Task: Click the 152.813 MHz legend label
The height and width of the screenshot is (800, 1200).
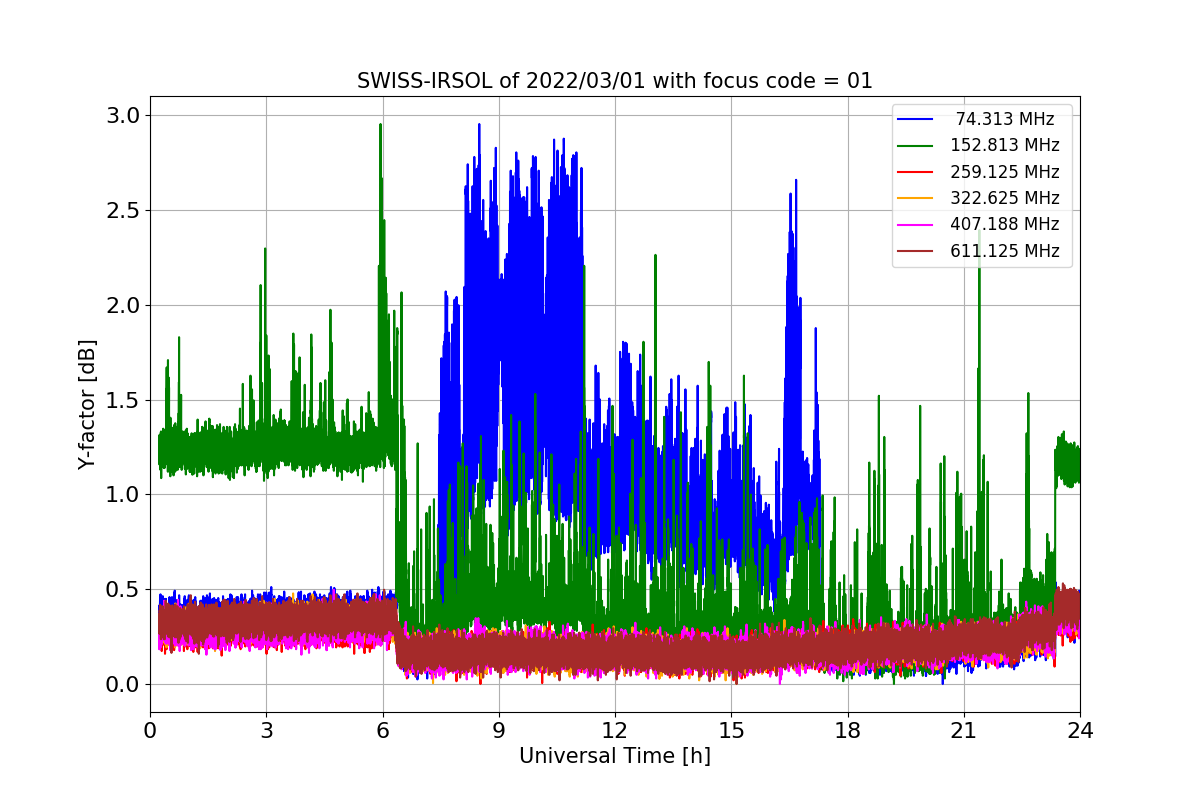Action: [x=1005, y=146]
